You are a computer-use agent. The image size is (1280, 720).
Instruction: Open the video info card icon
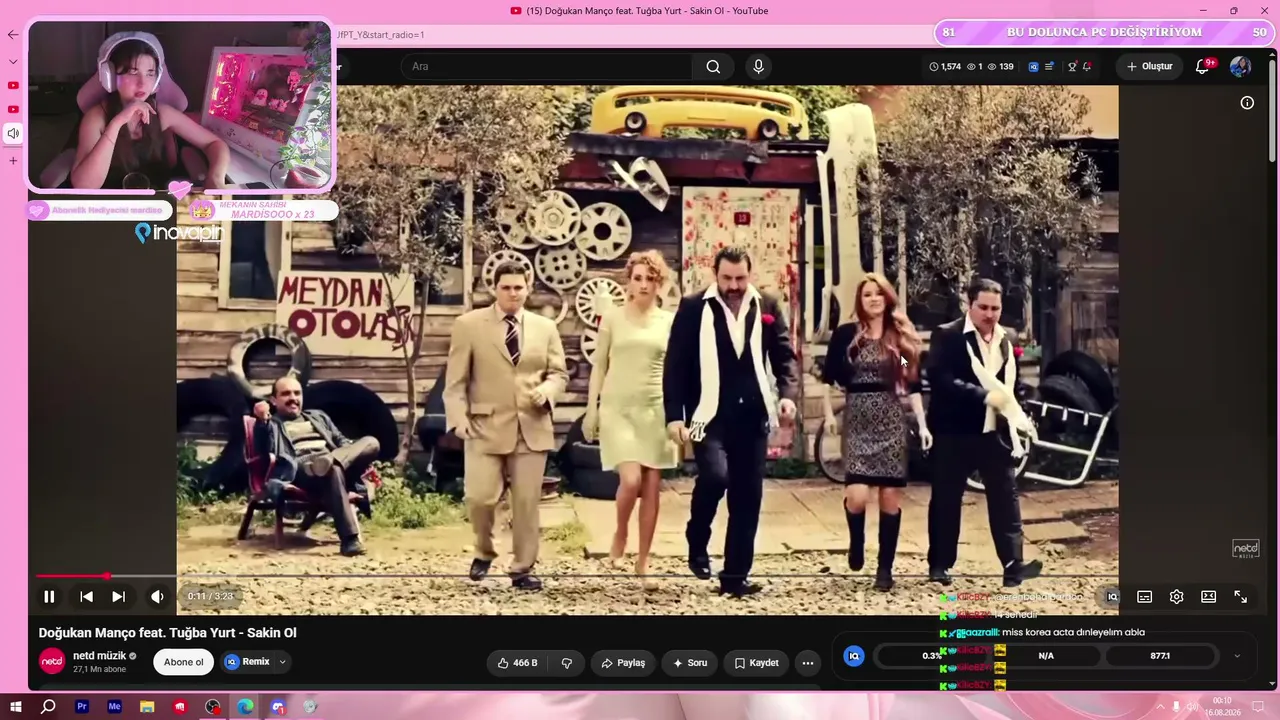coord(1247,103)
